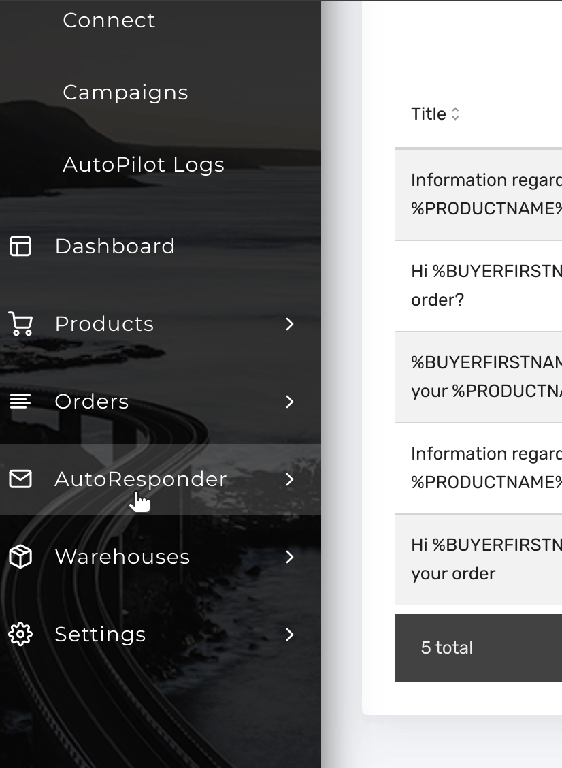Go to Dashboard from sidebar
Viewport: 562px width, 768px height.
click(115, 246)
